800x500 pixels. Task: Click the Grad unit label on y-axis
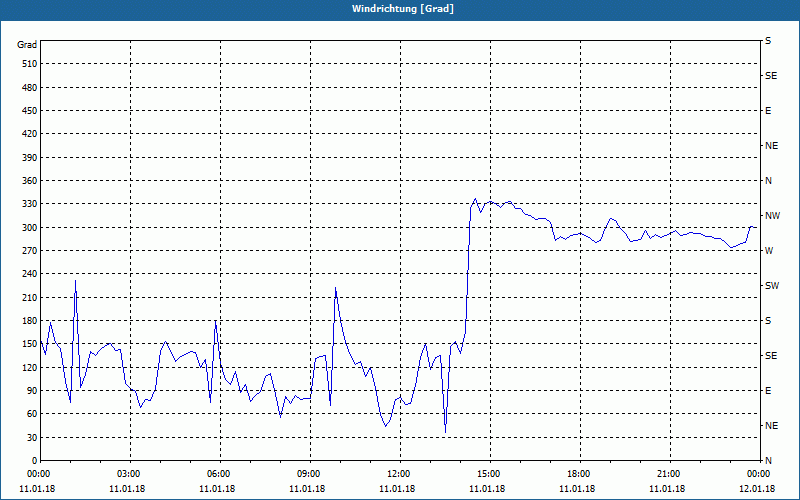pyautogui.click(x=27, y=45)
